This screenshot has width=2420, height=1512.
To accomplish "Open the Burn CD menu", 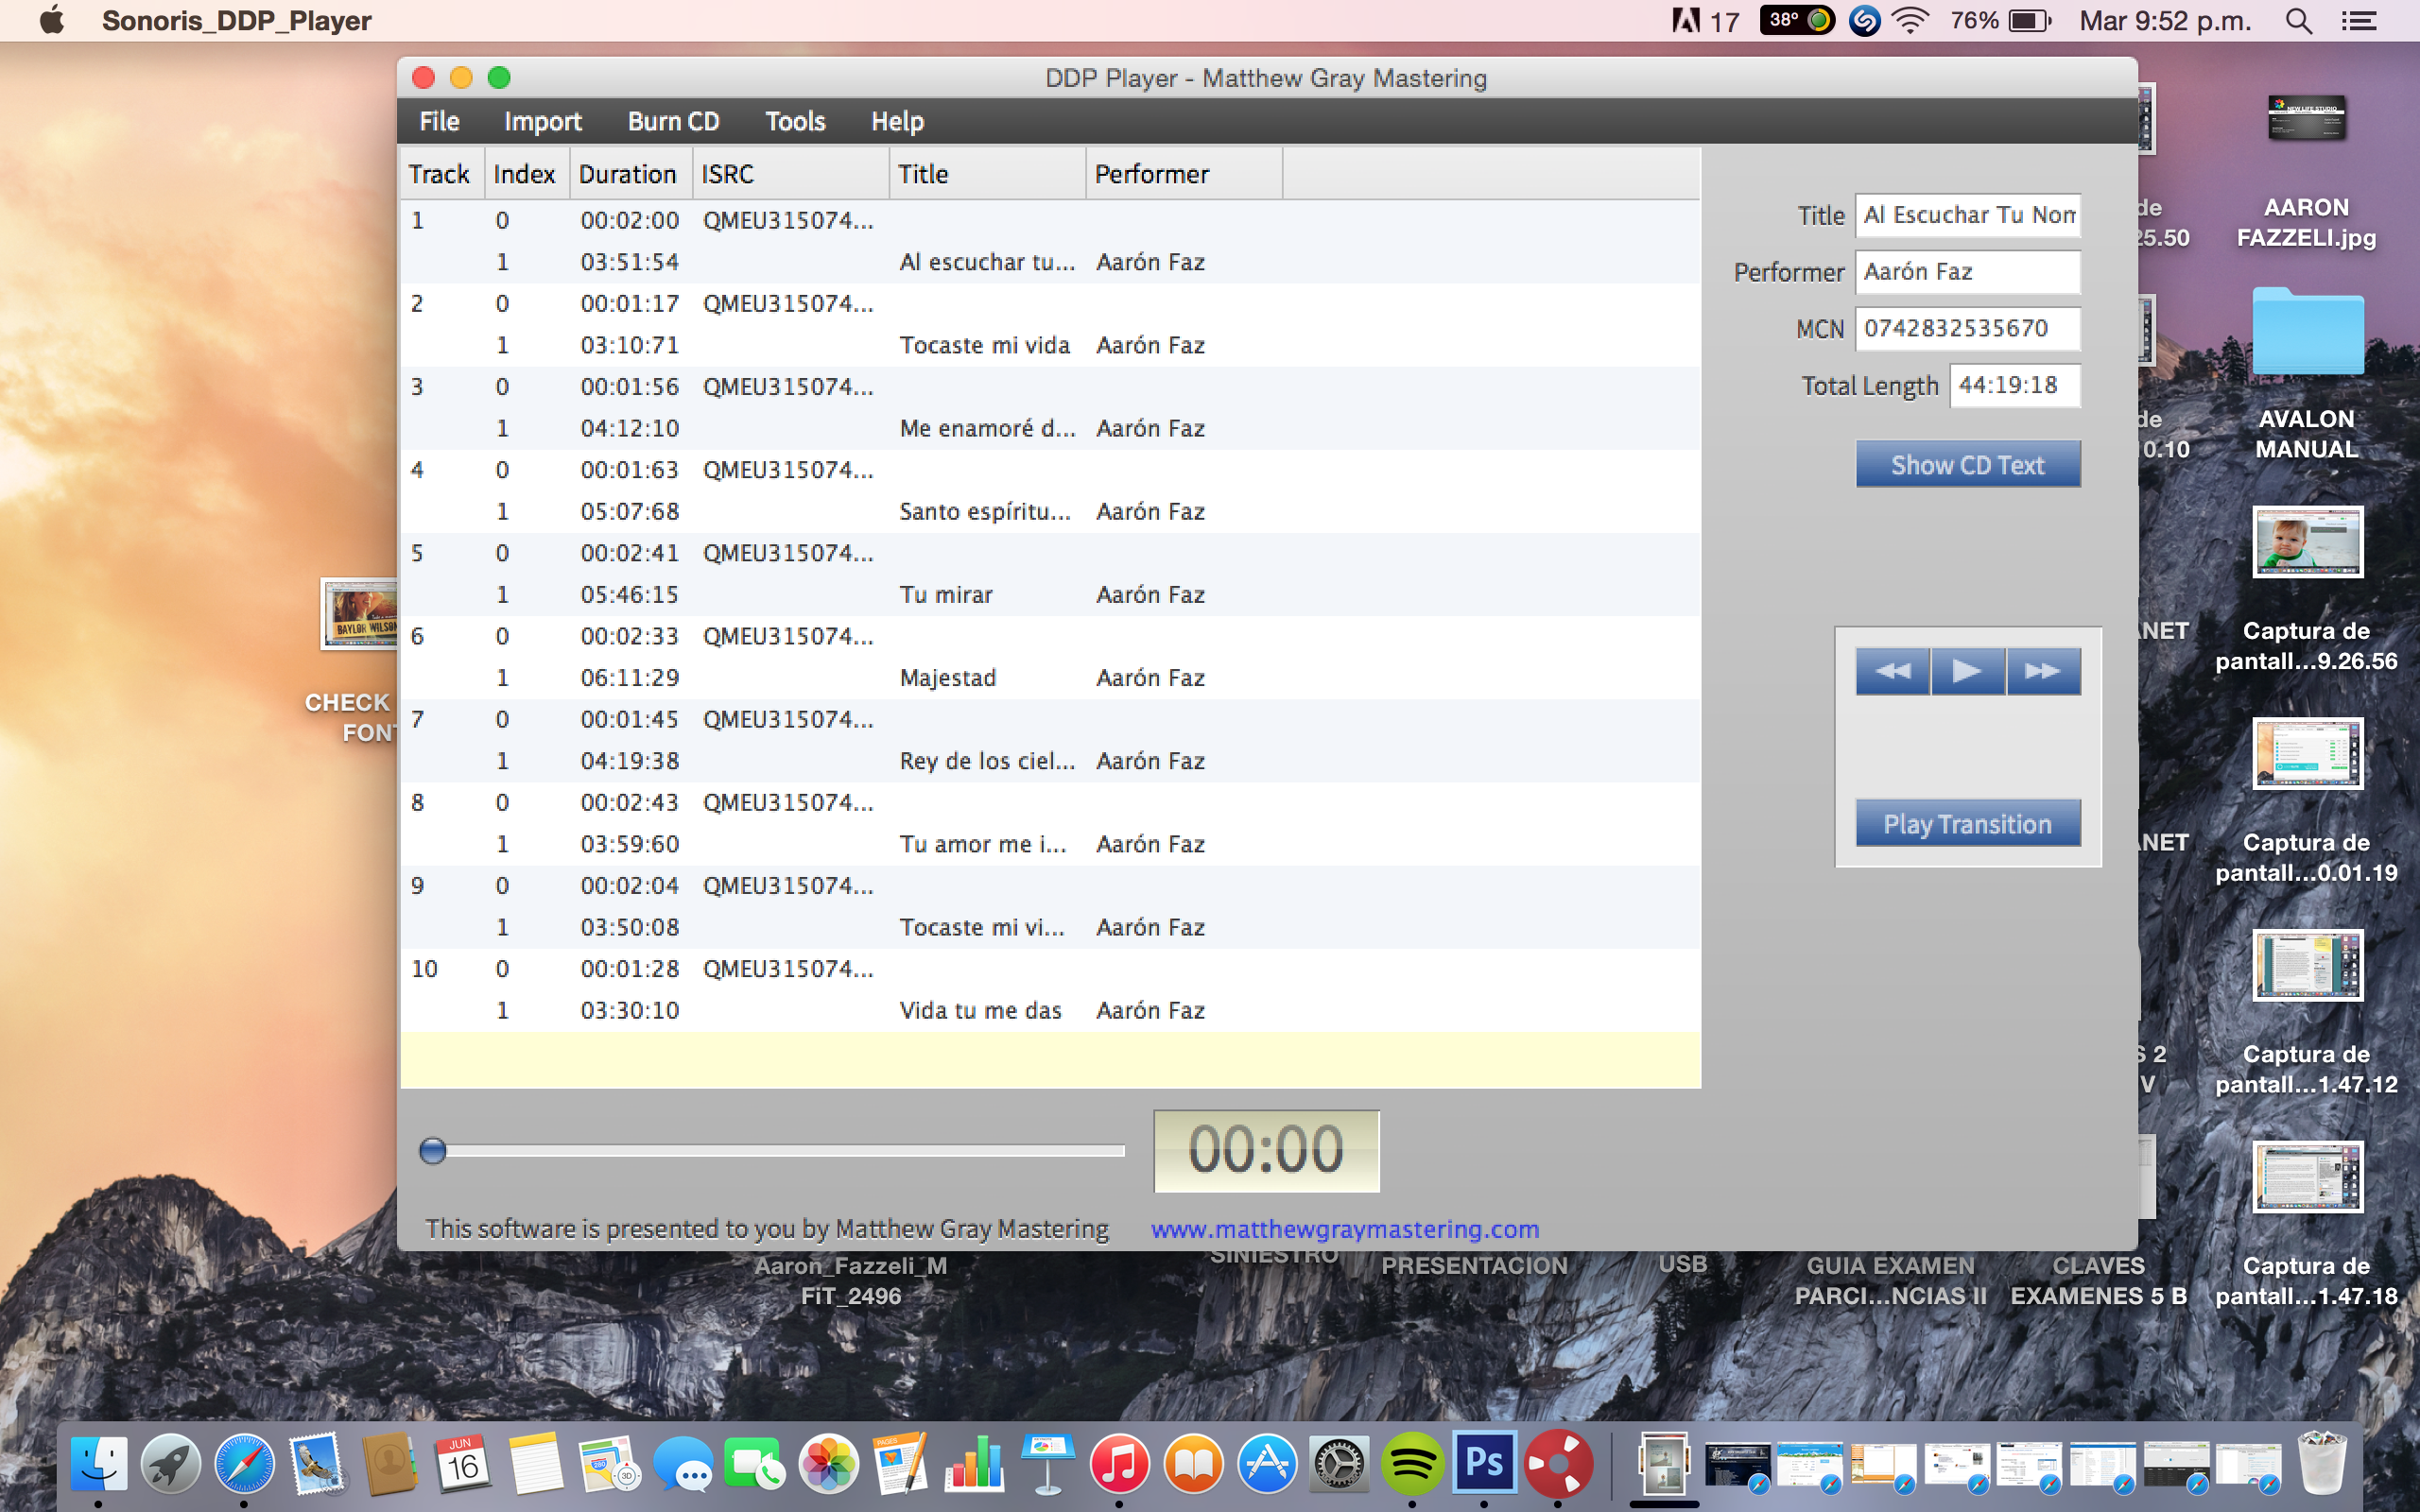I will click(x=673, y=122).
